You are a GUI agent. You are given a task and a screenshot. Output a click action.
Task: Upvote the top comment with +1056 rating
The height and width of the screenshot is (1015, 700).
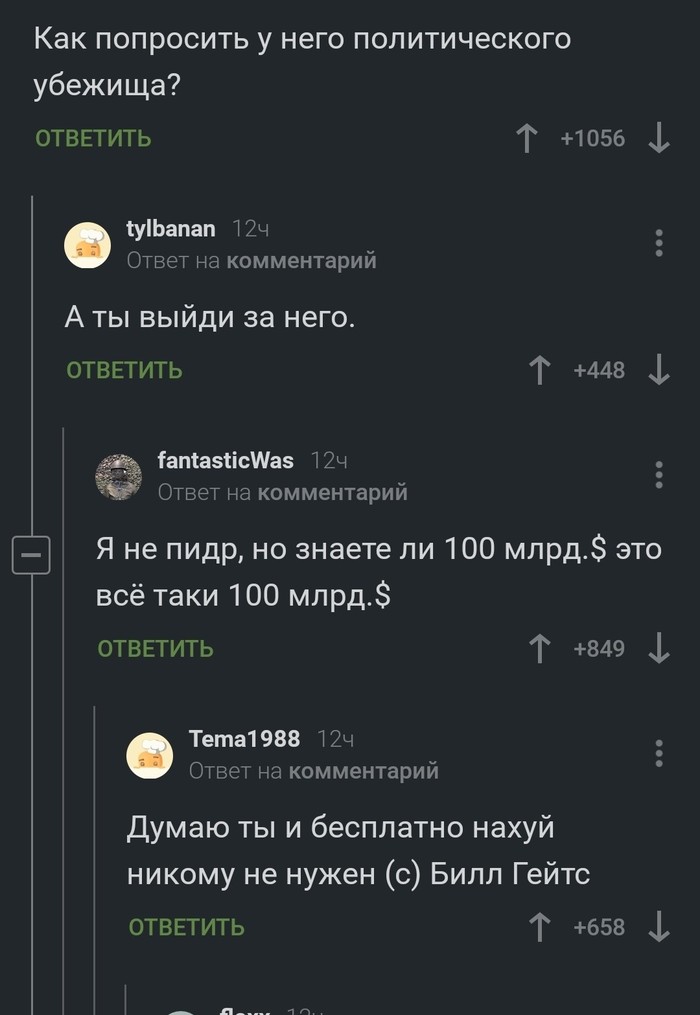pos(527,138)
